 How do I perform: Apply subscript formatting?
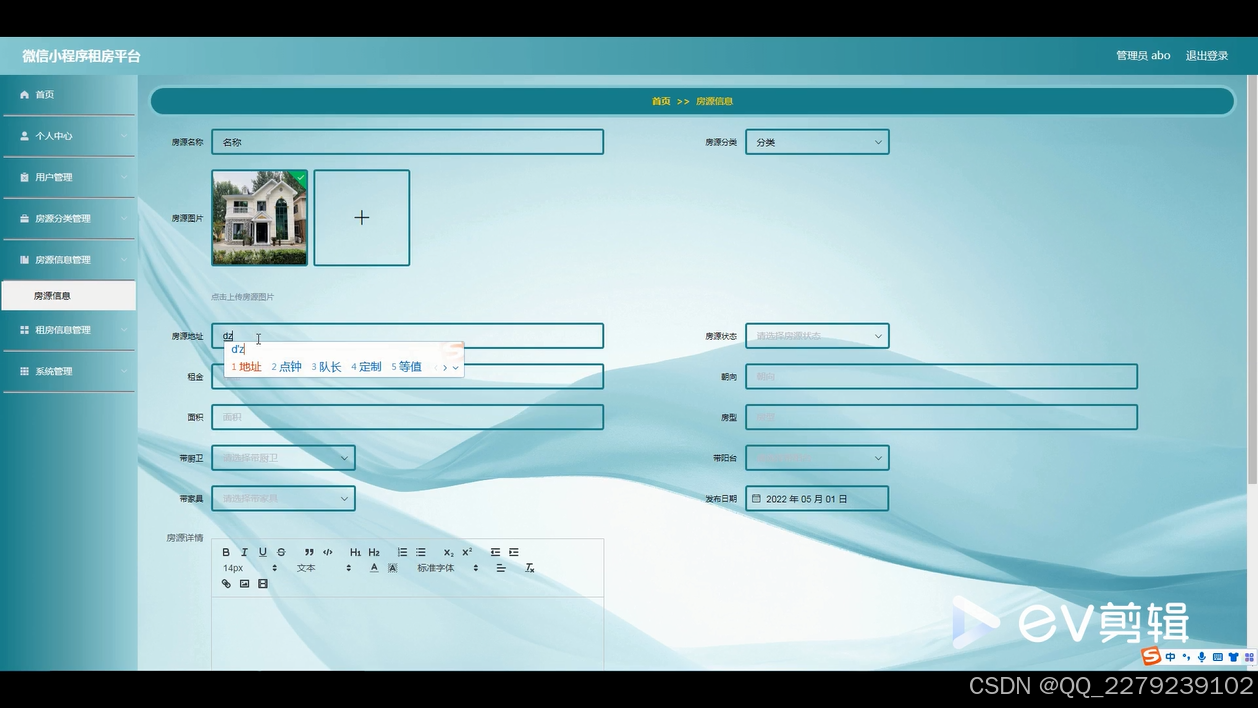click(448, 552)
